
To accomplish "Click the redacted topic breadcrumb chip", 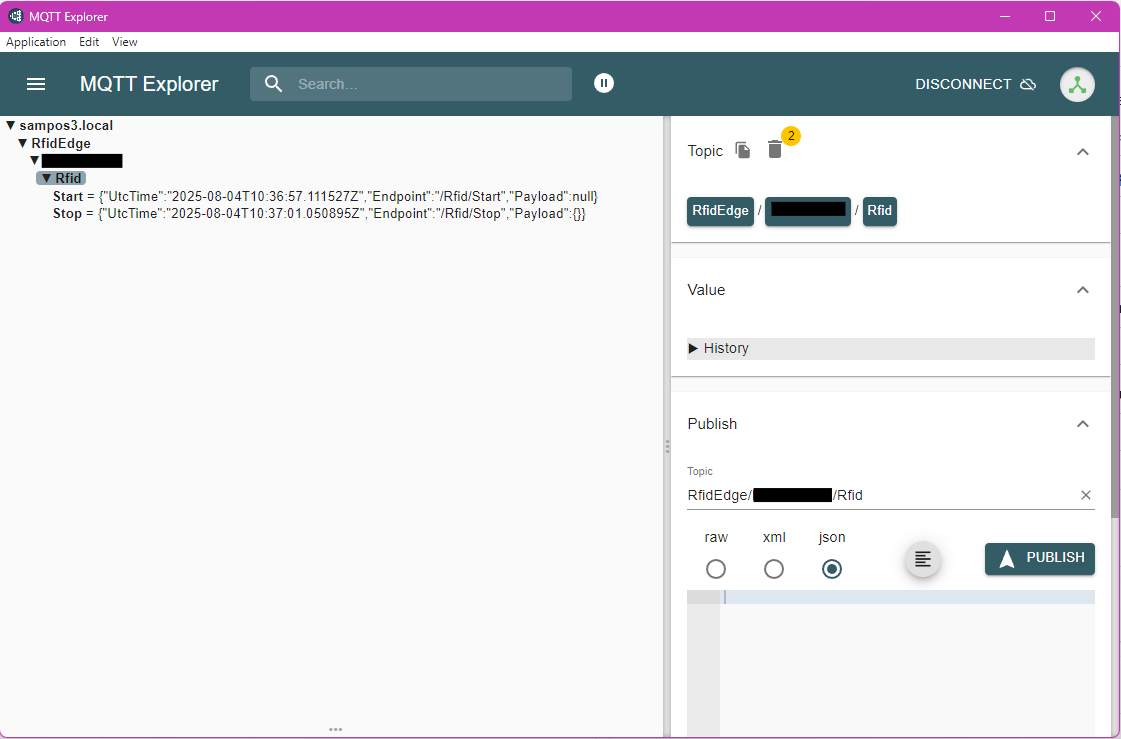I will click(808, 211).
